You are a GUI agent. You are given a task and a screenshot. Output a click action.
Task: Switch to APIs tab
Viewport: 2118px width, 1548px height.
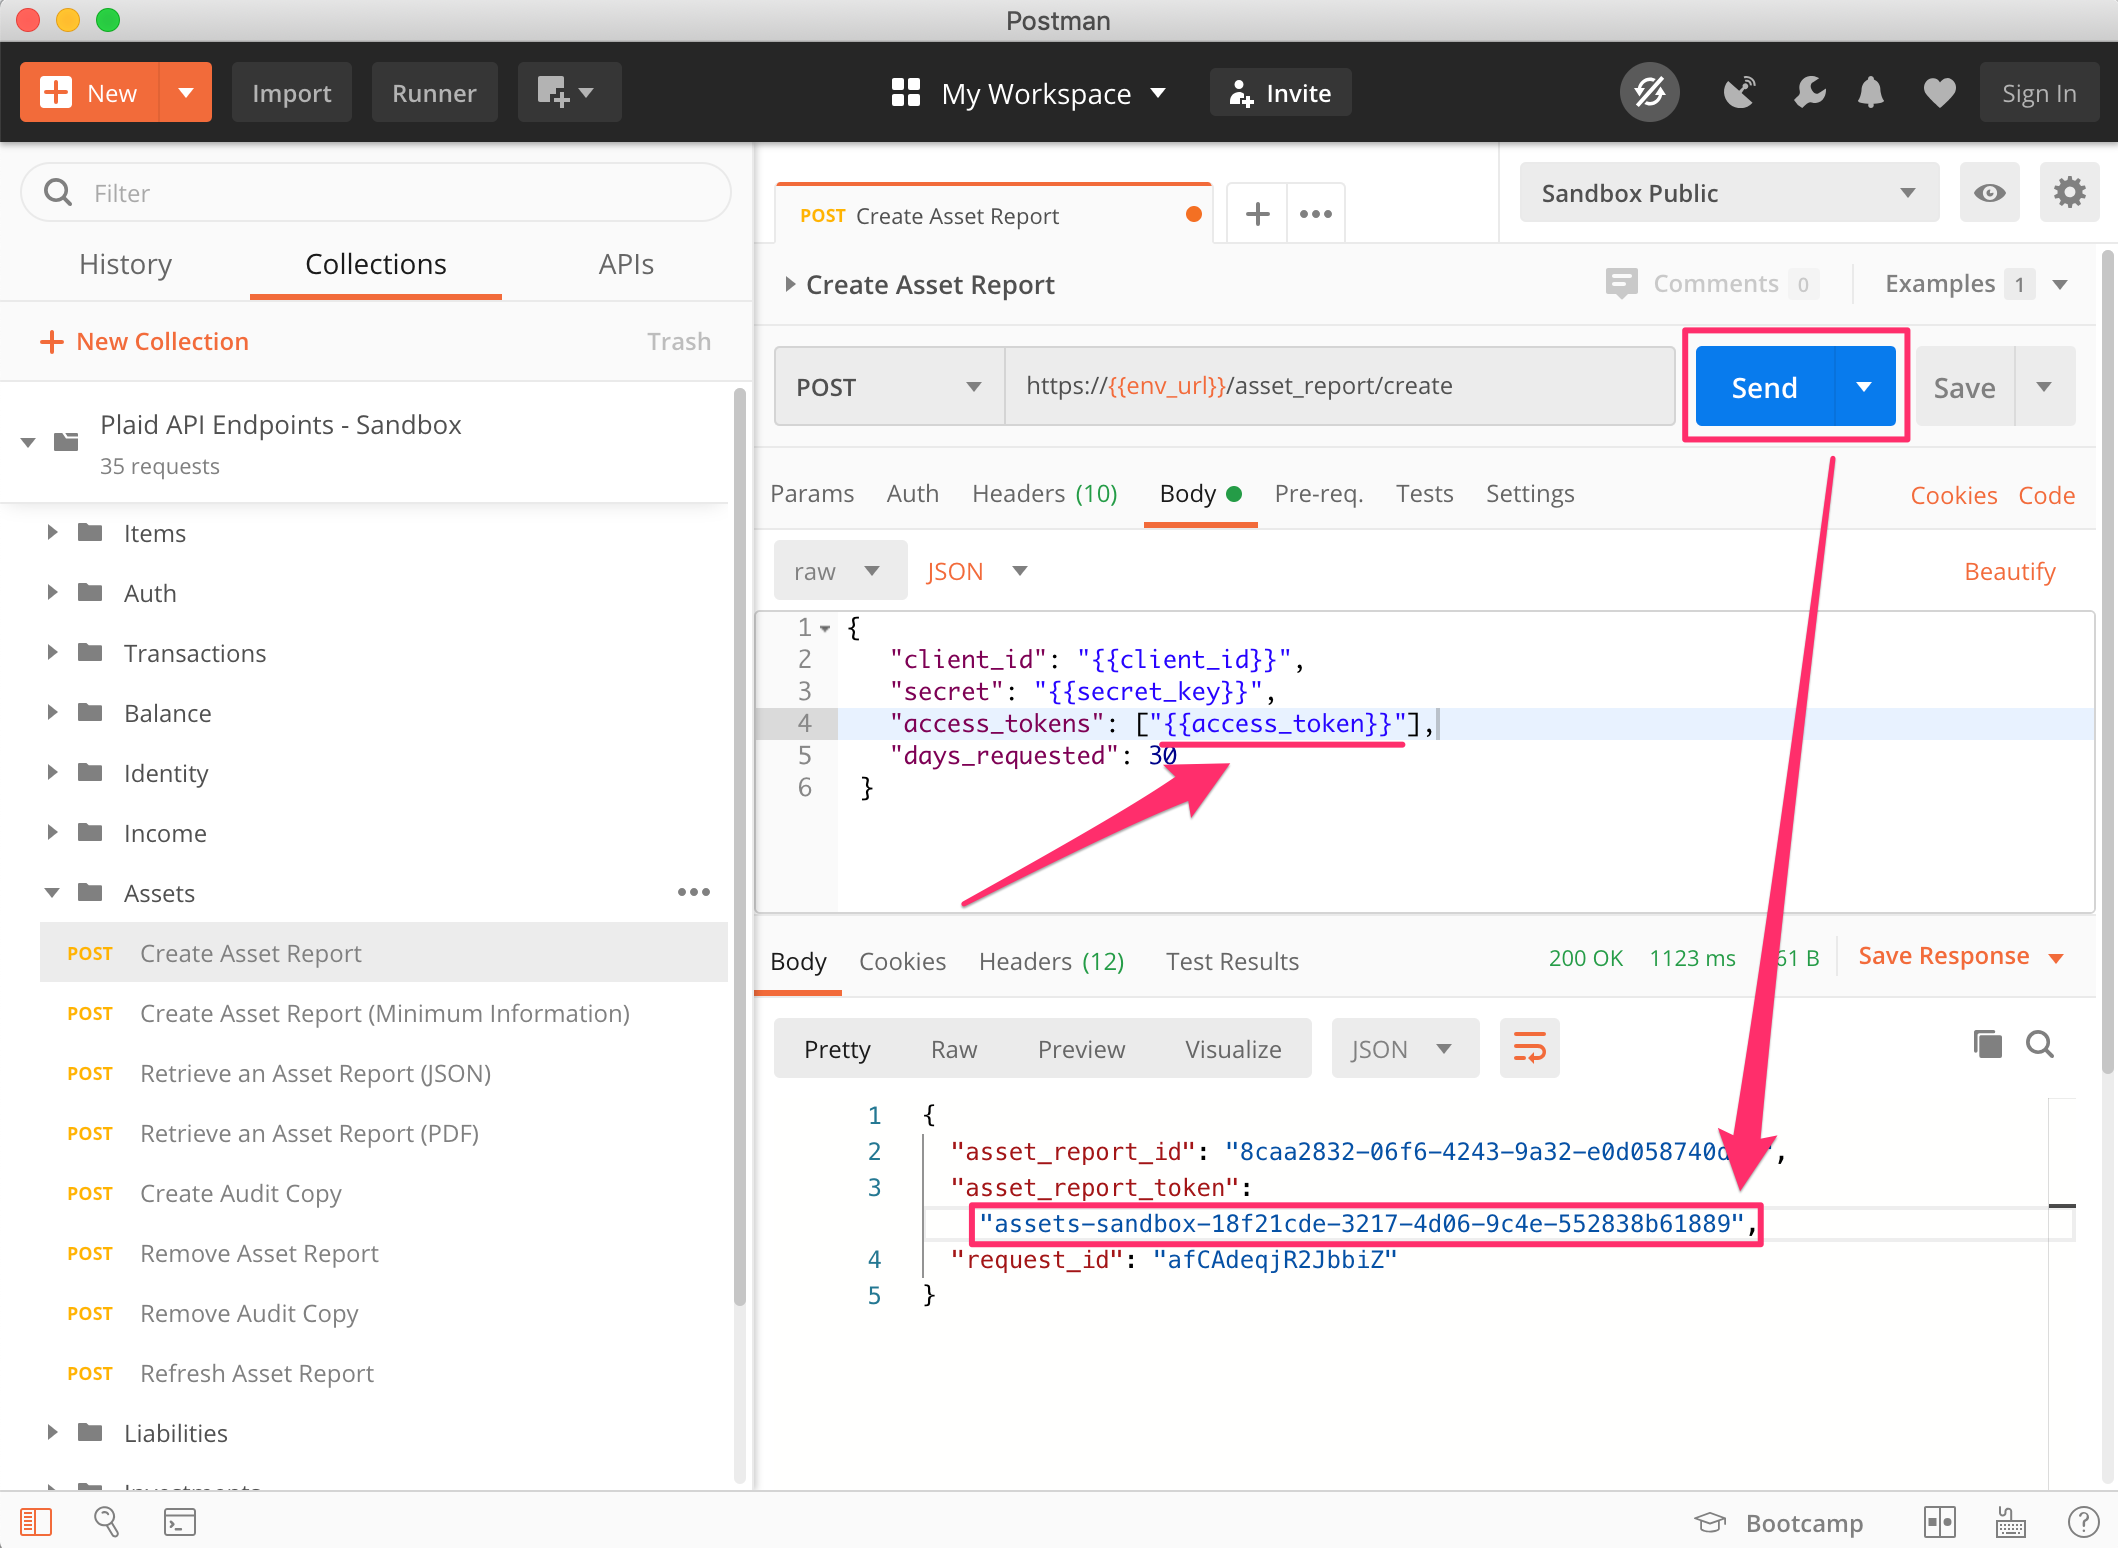coord(626,264)
